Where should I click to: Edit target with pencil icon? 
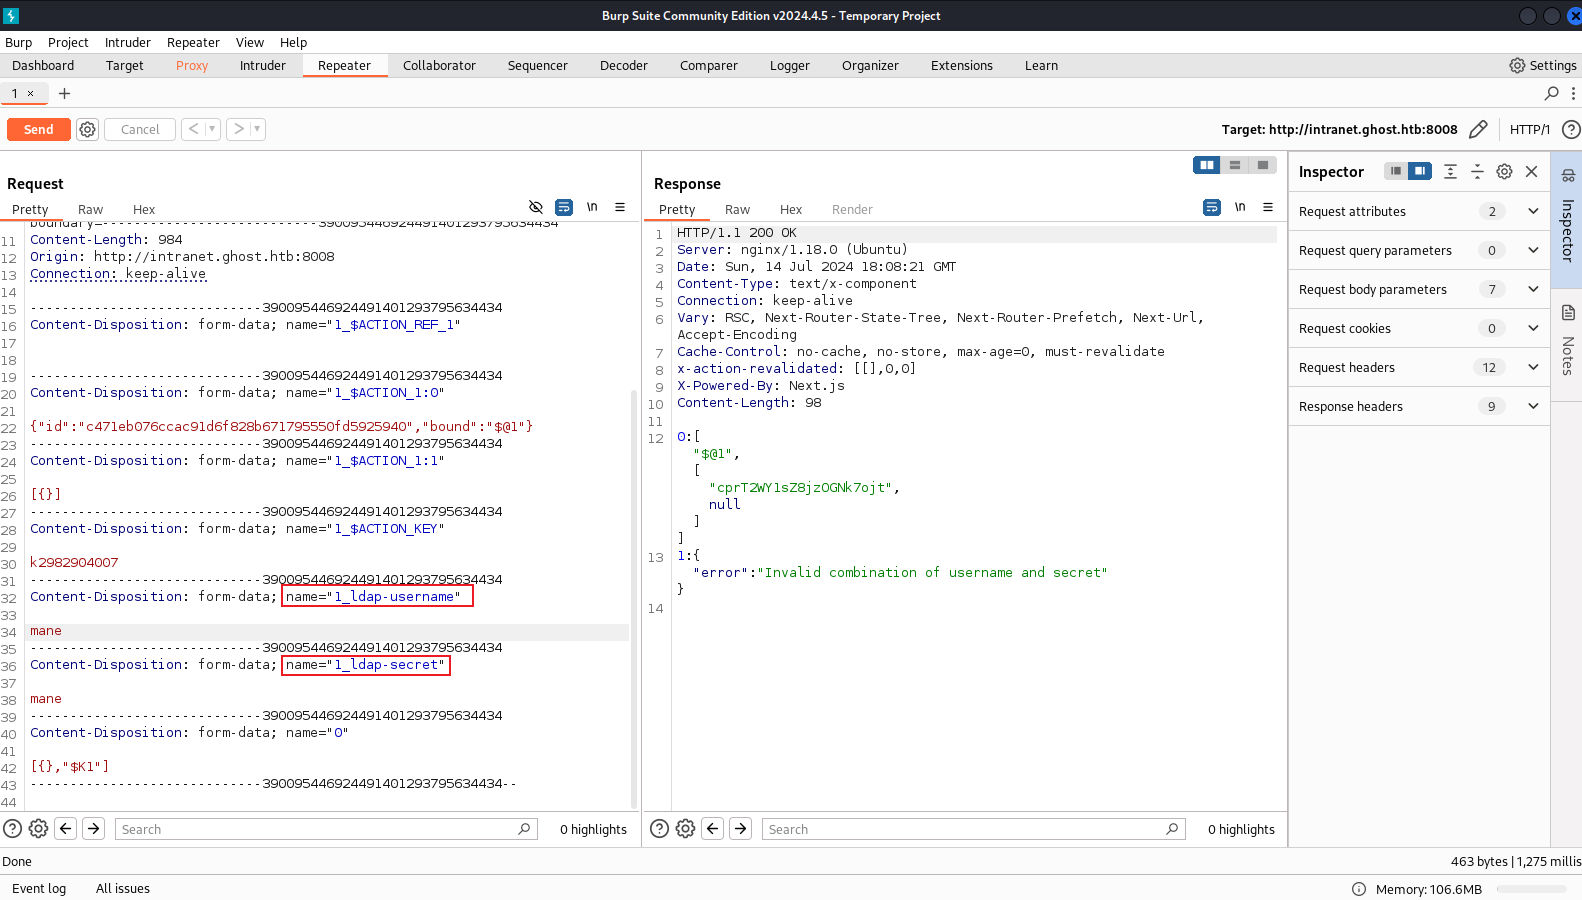[x=1478, y=129]
